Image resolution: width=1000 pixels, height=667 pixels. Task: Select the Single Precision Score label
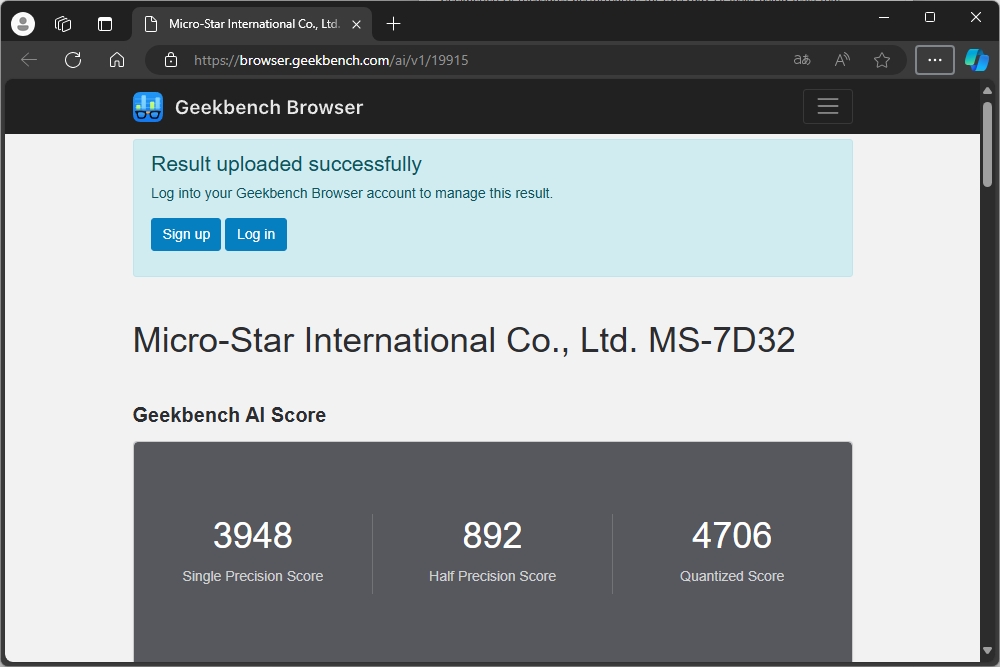pos(253,576)
